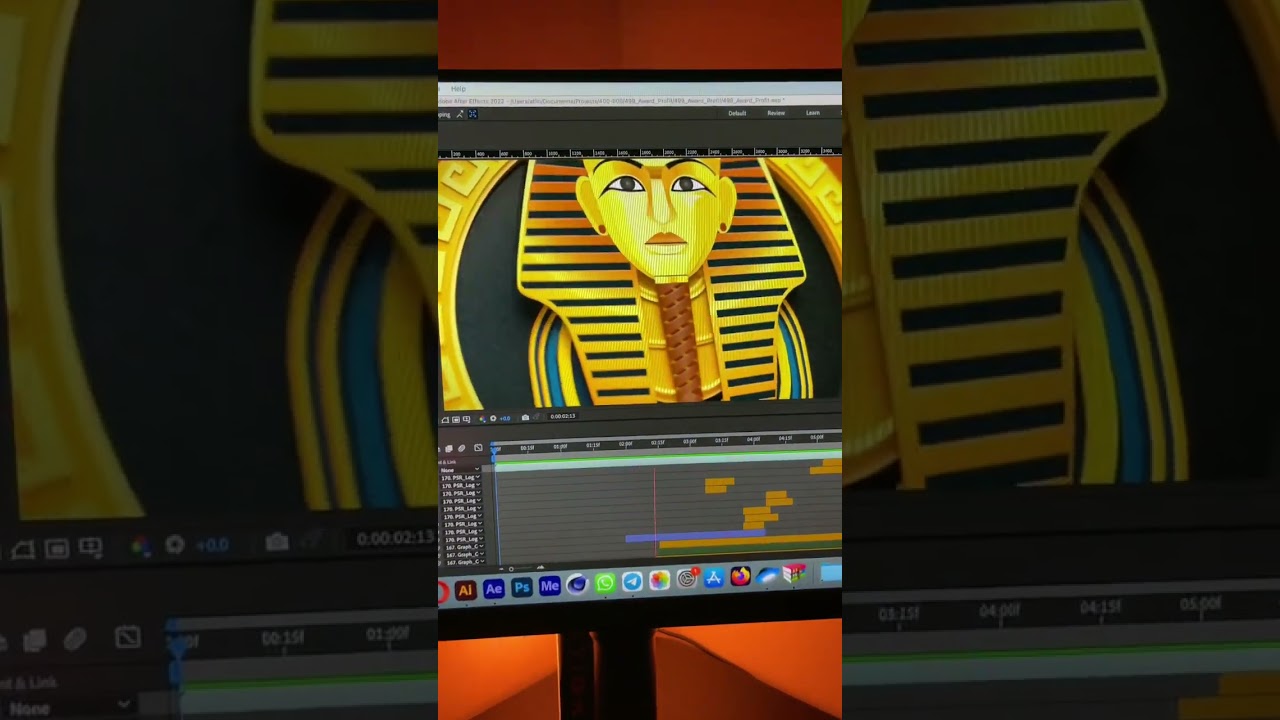This screenshot has height=720, width=1280.
Task: Open the None parent dropdown
Action: [460, 469]
